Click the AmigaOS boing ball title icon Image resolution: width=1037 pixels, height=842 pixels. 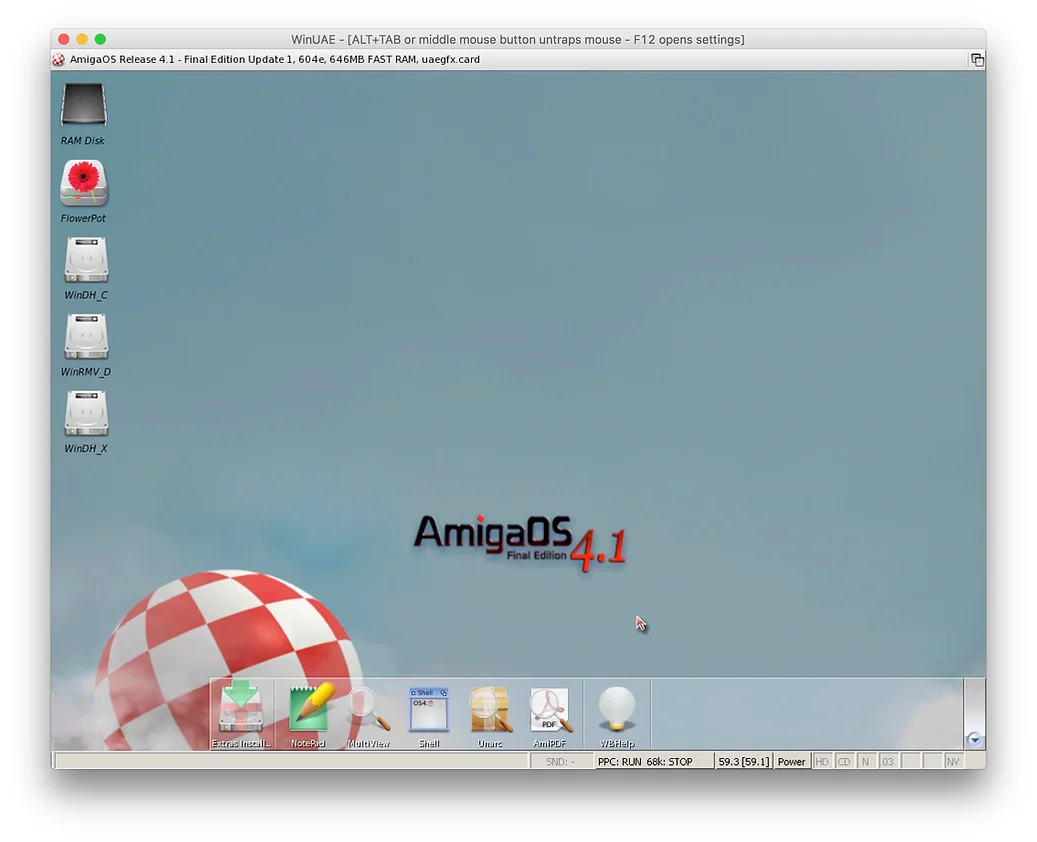pos(59,60)
